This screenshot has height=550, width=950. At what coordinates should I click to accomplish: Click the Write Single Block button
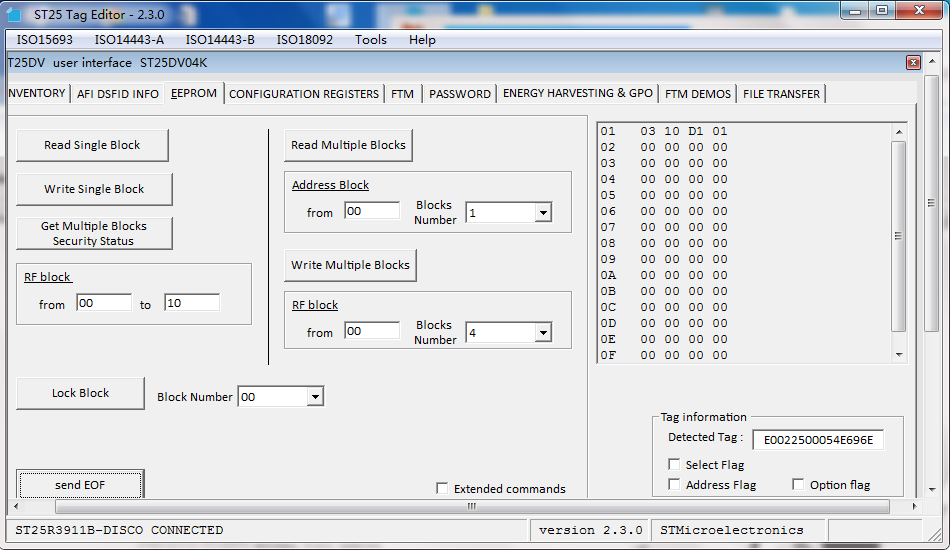[94, 189]
